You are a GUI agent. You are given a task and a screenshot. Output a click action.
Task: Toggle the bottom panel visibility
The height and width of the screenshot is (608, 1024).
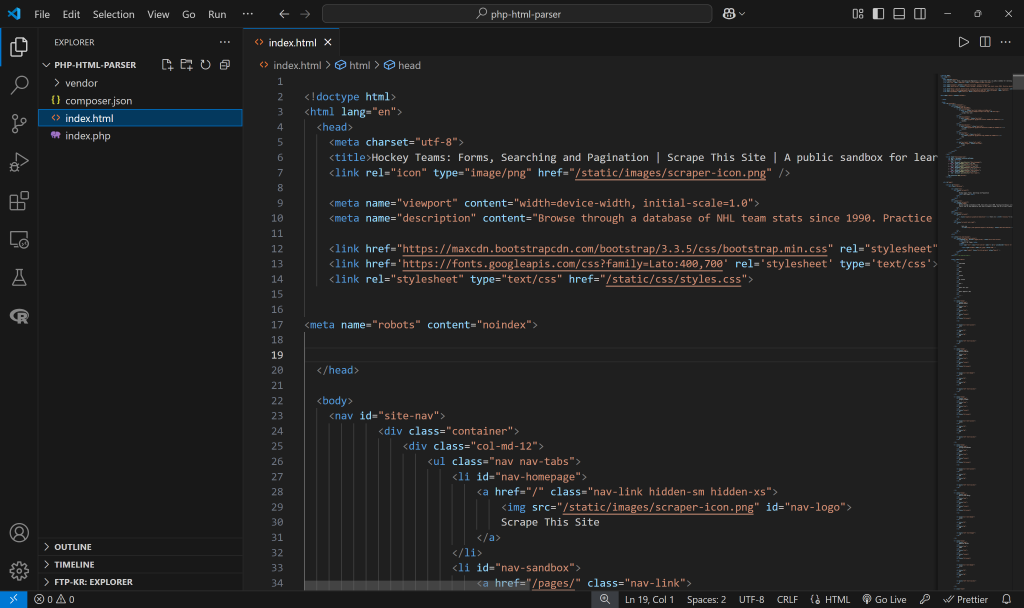coord(897,13)
